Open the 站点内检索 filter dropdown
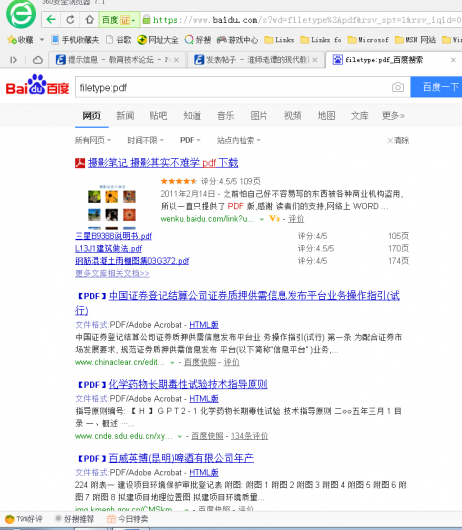 [x=239, y=140]
